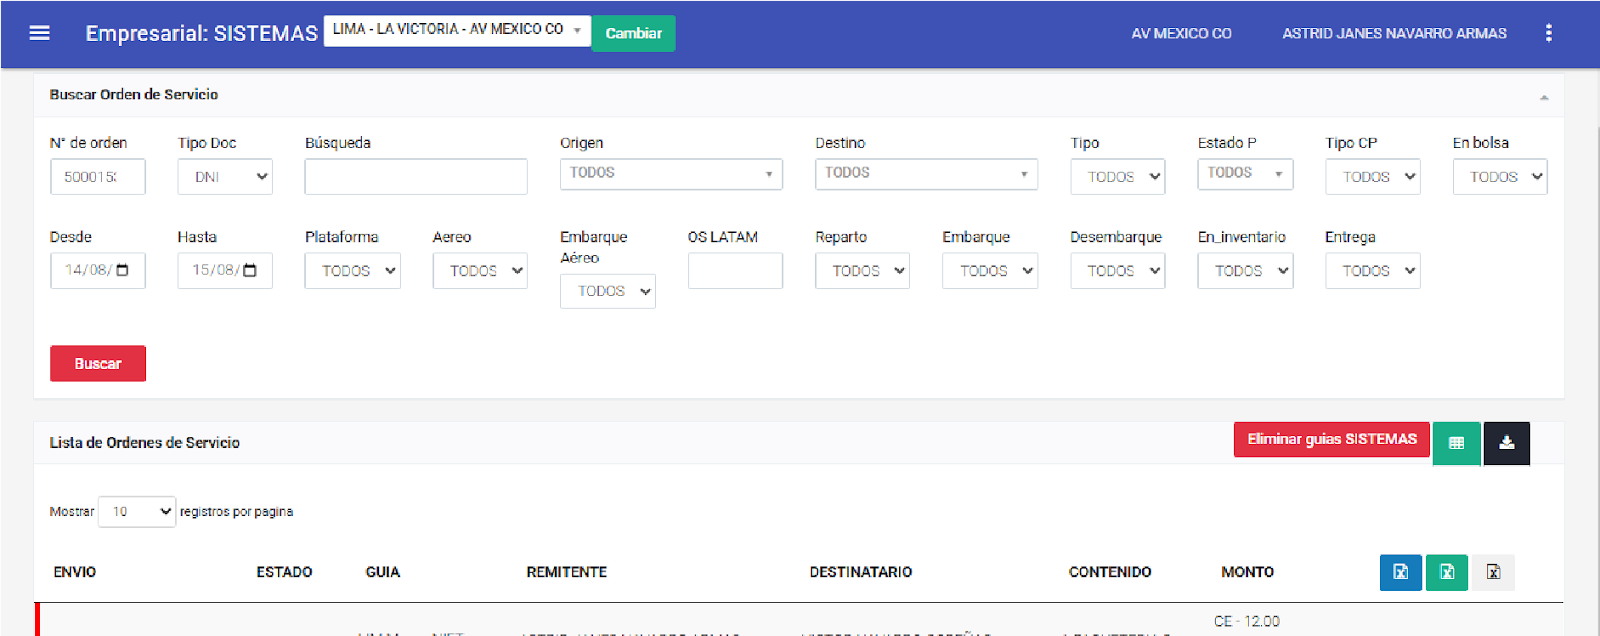
Task: Click the green Excel export icon
Action: 1446,572
